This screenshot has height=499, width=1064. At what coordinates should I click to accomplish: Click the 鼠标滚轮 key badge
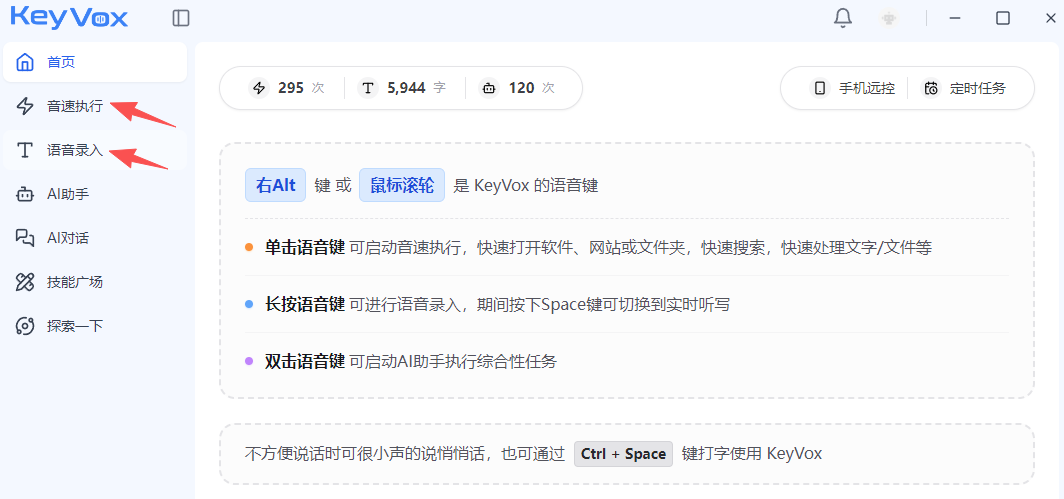[402, 185]
